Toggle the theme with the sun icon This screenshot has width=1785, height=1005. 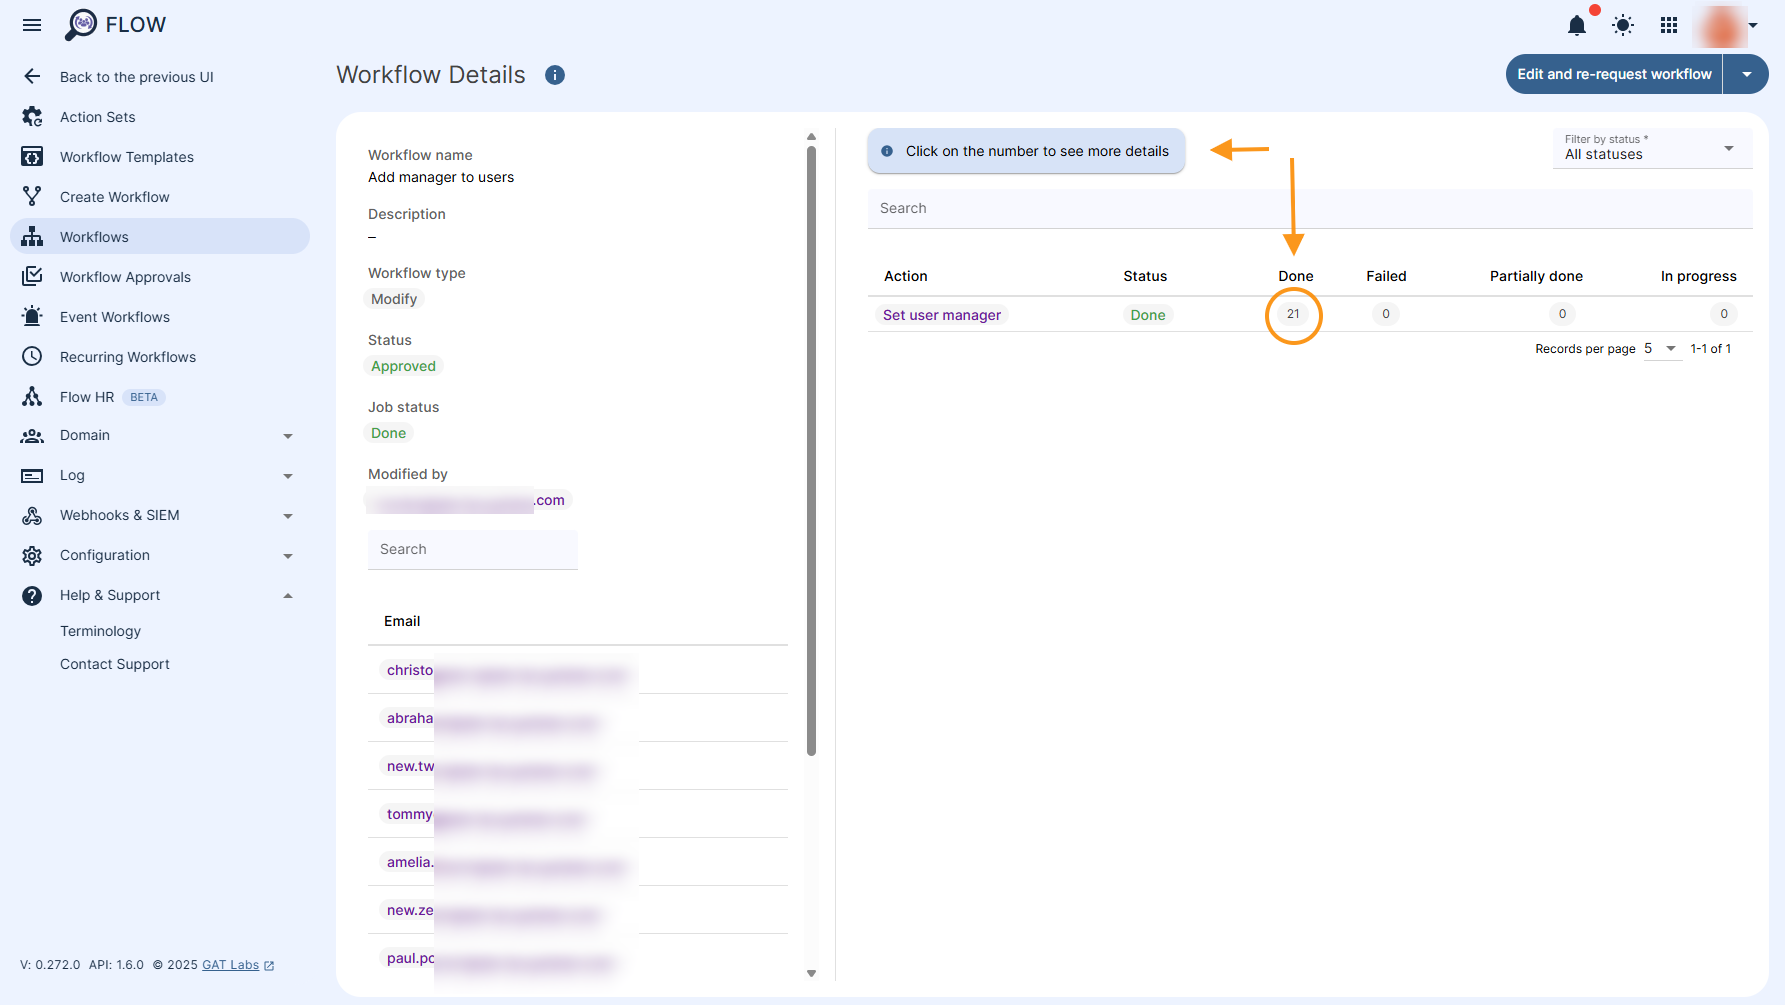point(1622,26)
